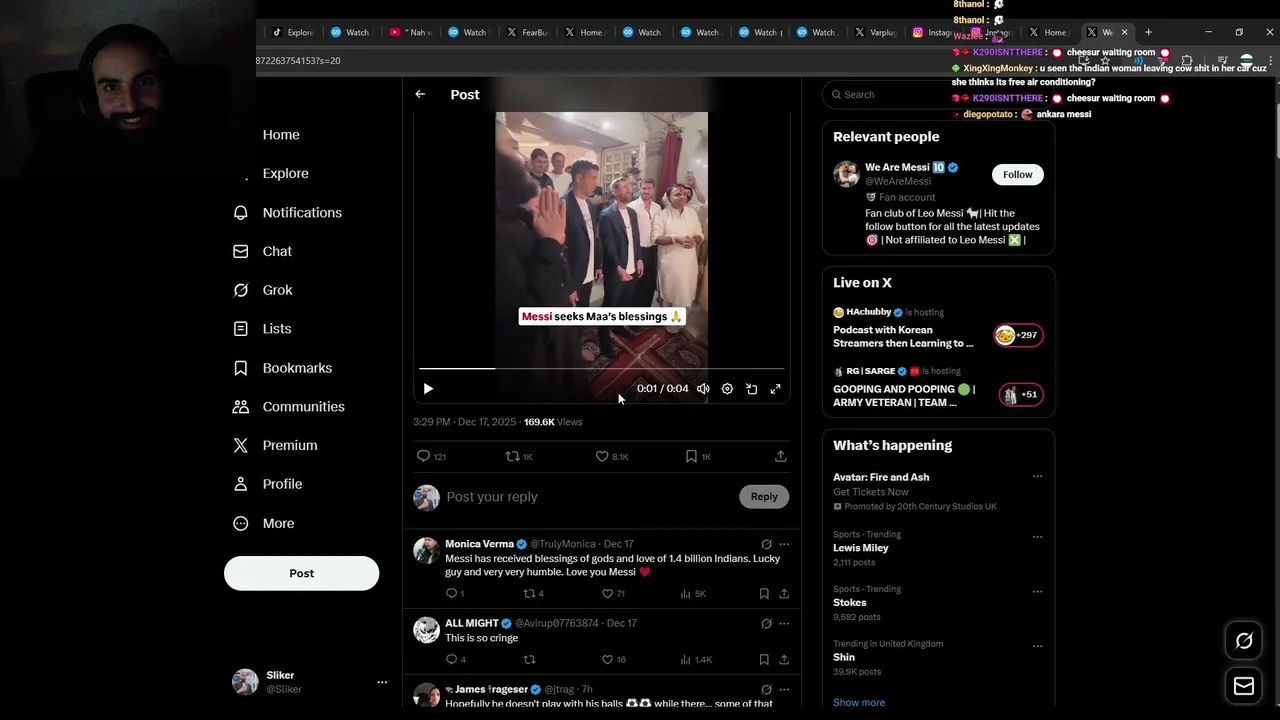
Task: Open floating messages envelope button
Action: tap(1244, 686)
